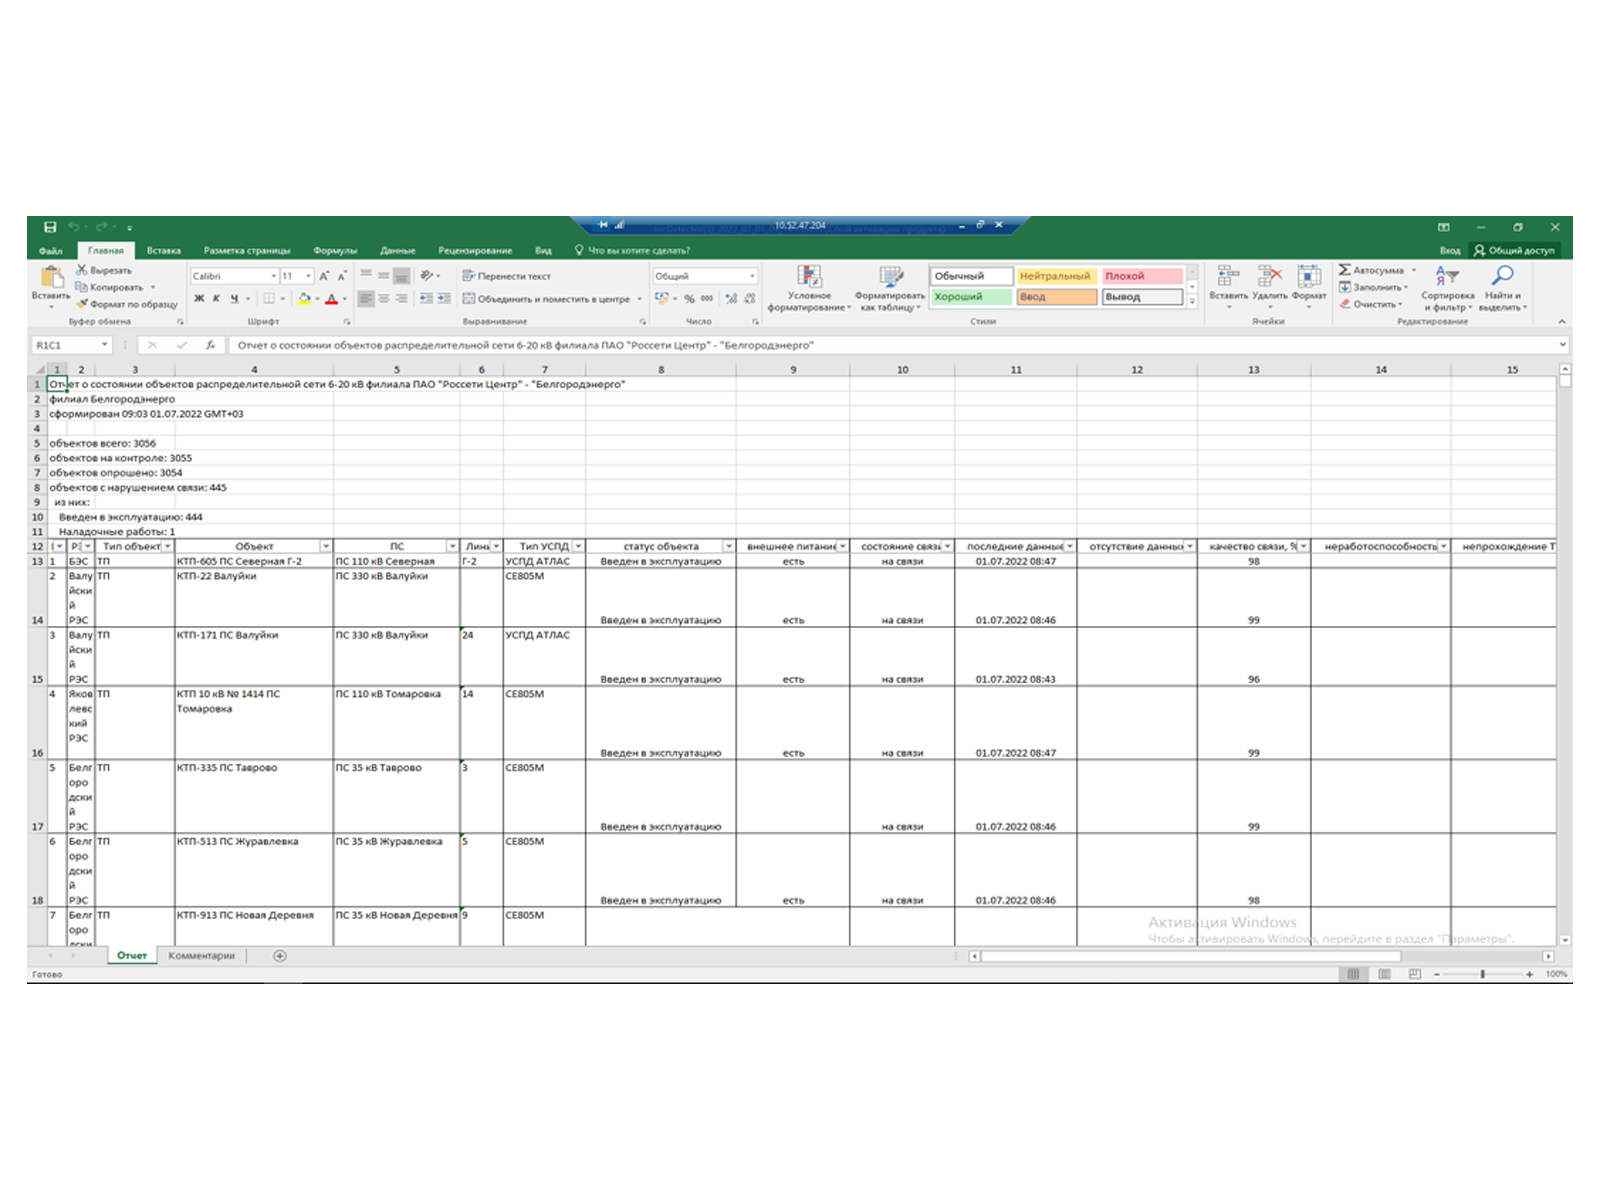Switch to Данные ribbon tab
1600x1200 pixels.
pos(398,251)
